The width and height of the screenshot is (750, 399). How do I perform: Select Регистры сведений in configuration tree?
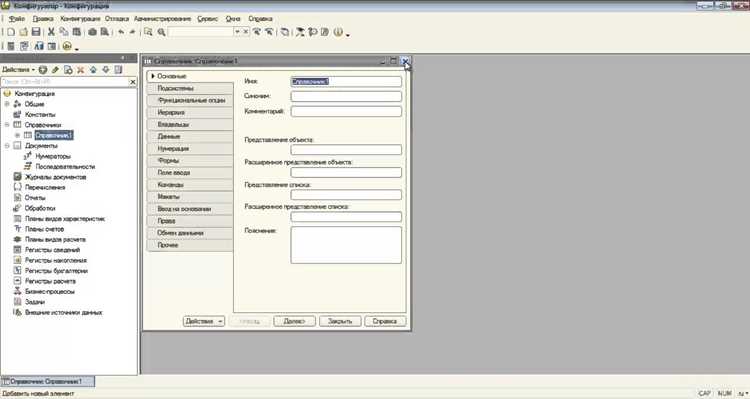(52, 250)
